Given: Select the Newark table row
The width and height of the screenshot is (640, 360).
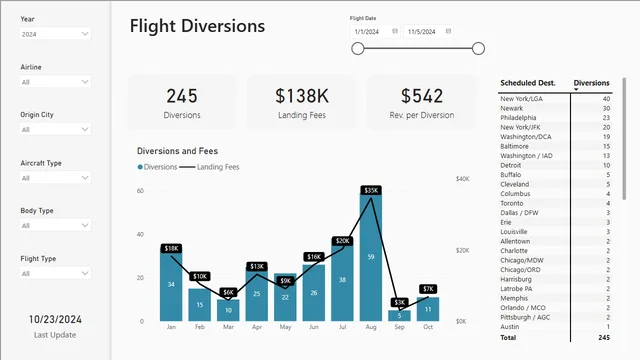Looking at the screenshot, I should pyautogui.click(x=555, y=108).
